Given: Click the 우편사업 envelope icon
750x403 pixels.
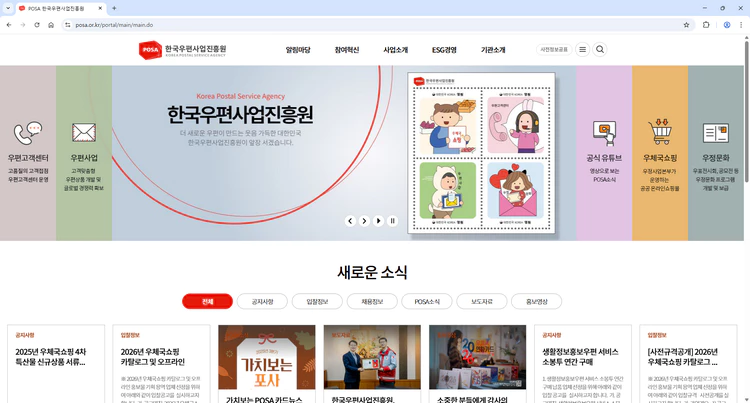Looking at the screenshot, I should (84, 132).
